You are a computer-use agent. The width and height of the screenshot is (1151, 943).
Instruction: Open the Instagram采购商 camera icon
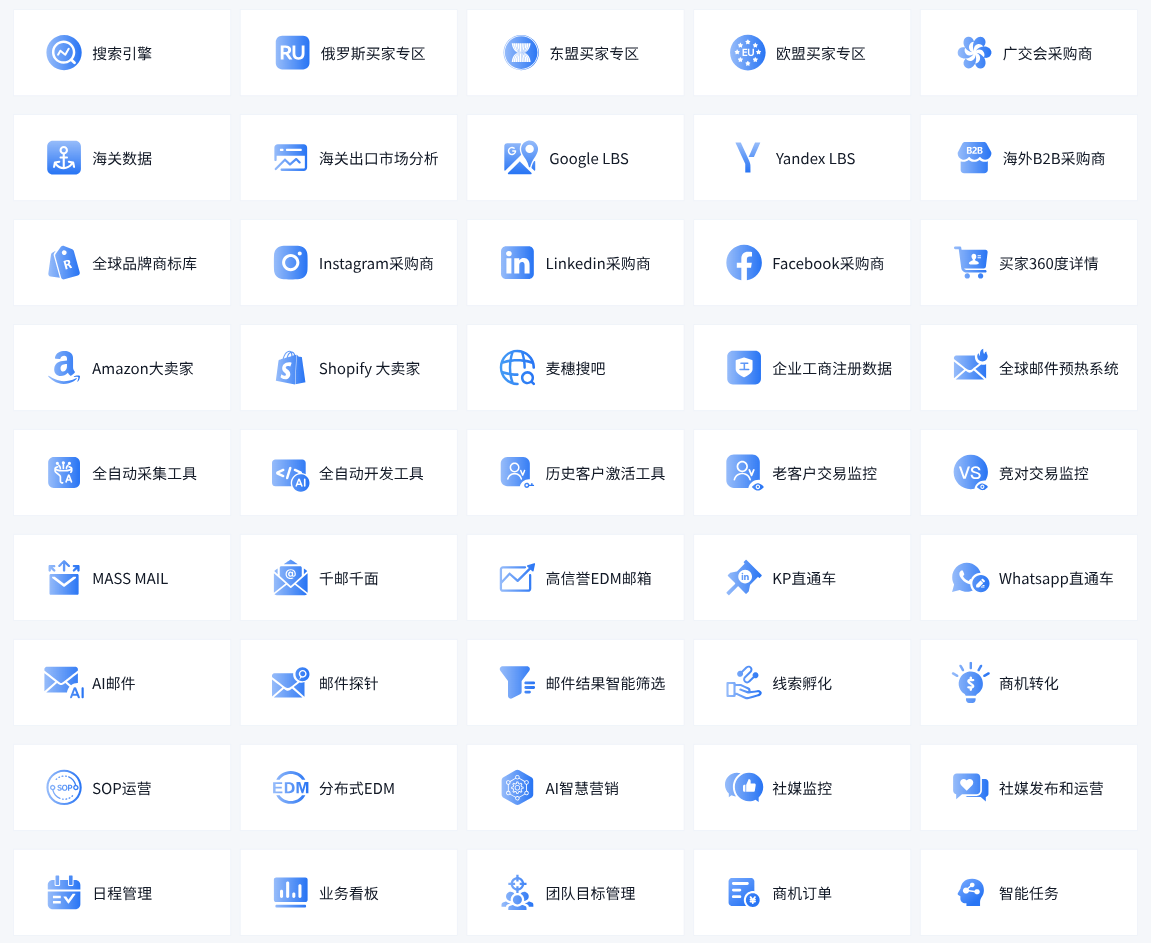pos(291,263)
